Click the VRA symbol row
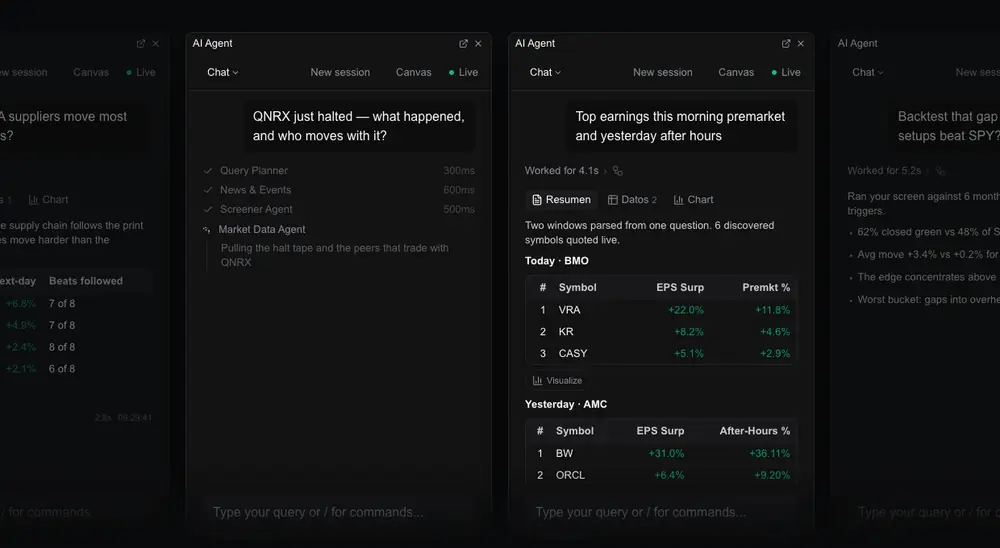The image size is (1000, 548). 661,310
